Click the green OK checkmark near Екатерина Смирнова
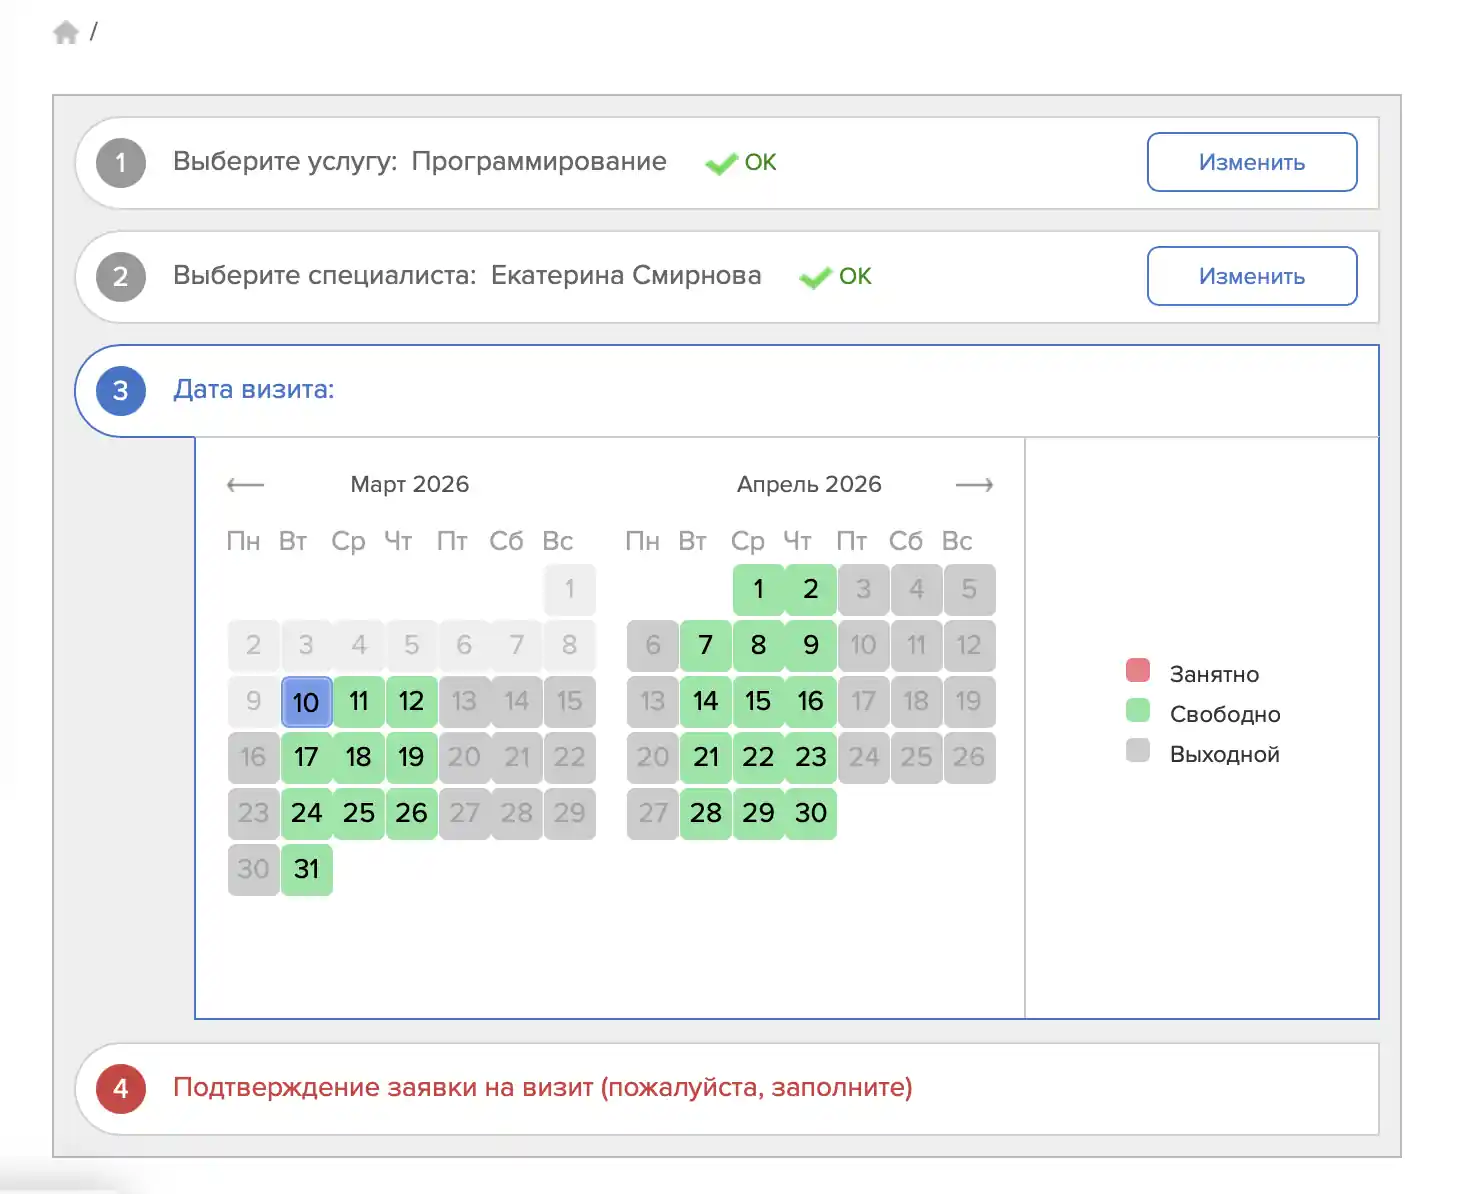 tap(817, 277)
